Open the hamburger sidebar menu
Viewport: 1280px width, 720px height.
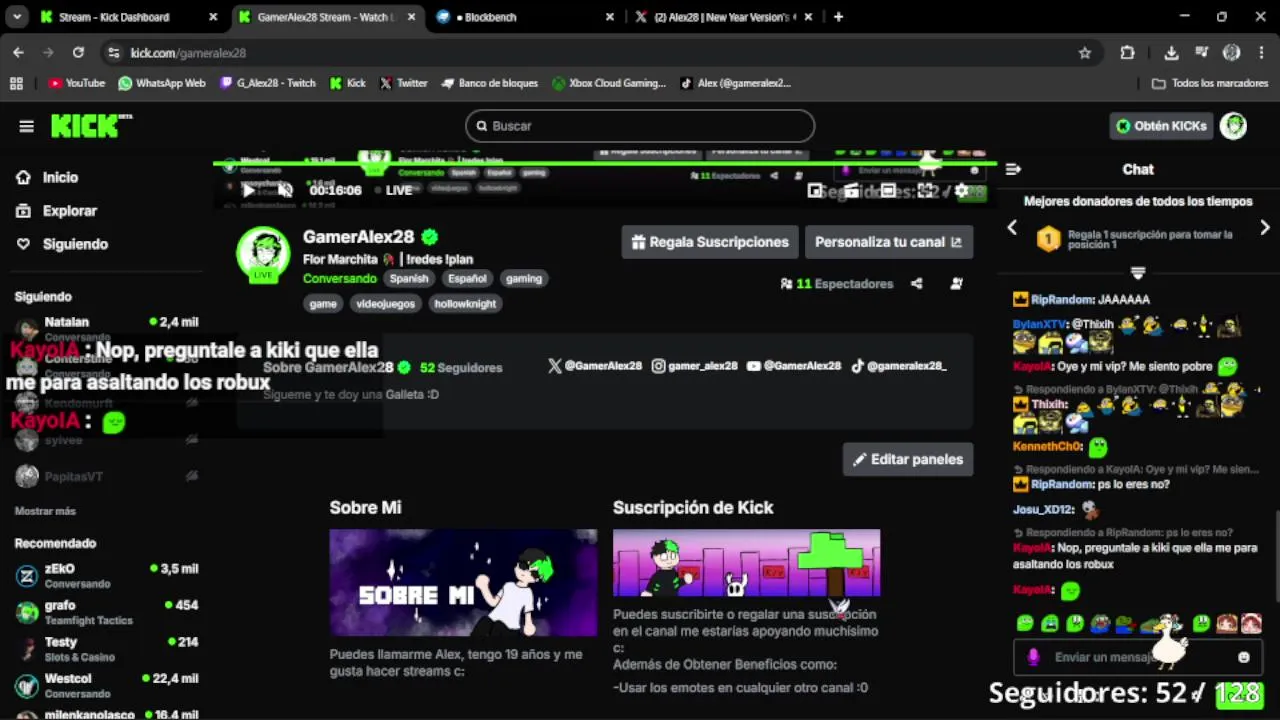26,126
